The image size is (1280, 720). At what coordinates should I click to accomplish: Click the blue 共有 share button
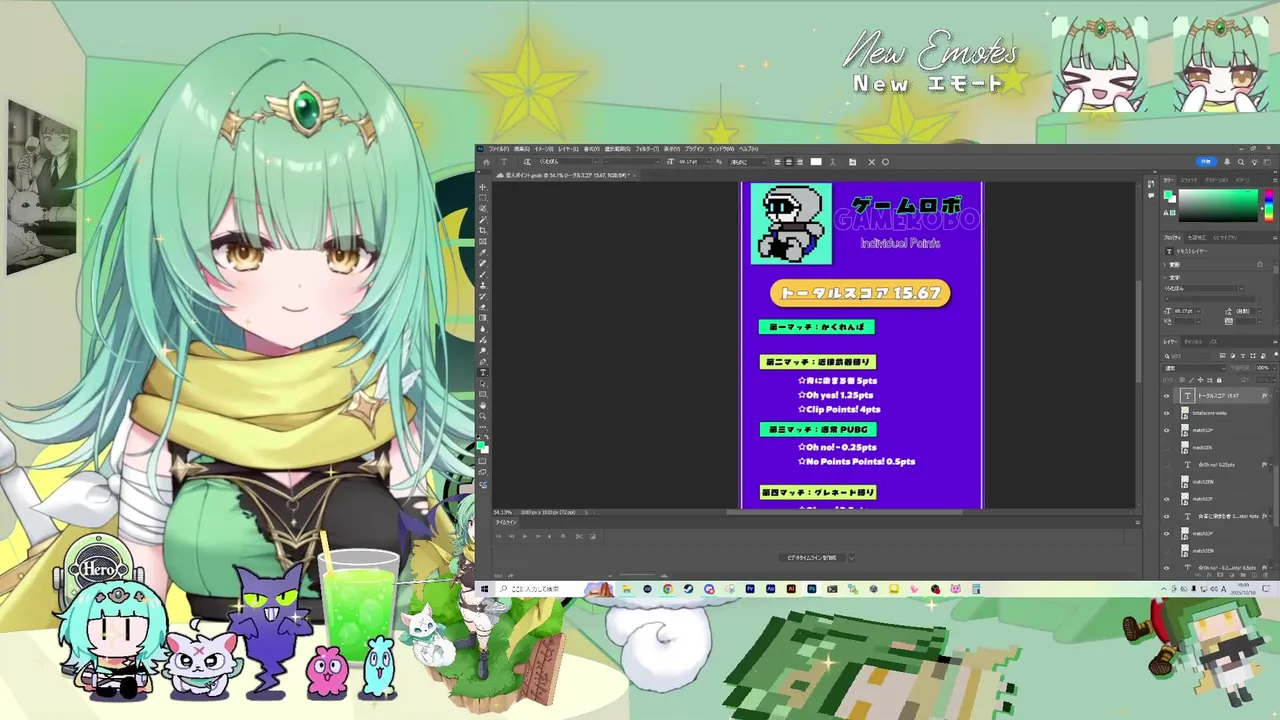tap(1206, 162)
